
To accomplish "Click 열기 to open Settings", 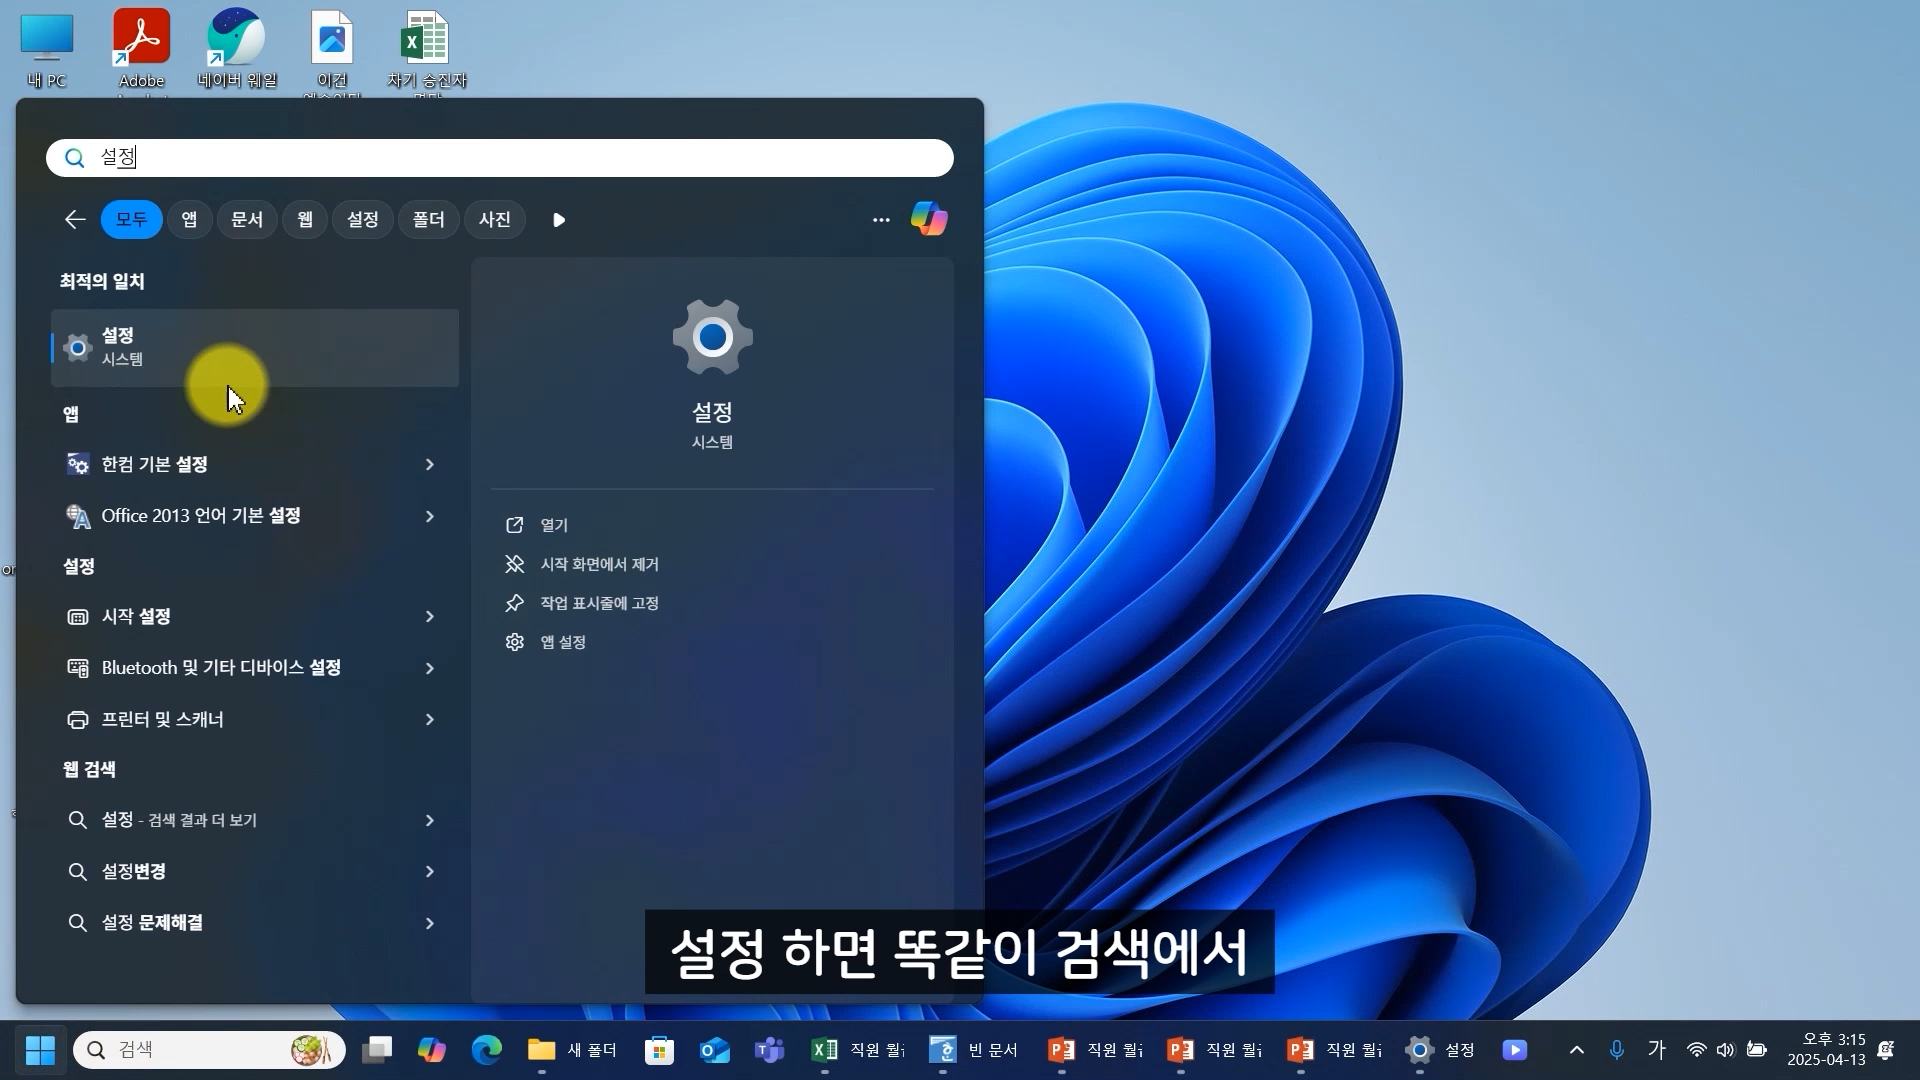I will point(553,525).
